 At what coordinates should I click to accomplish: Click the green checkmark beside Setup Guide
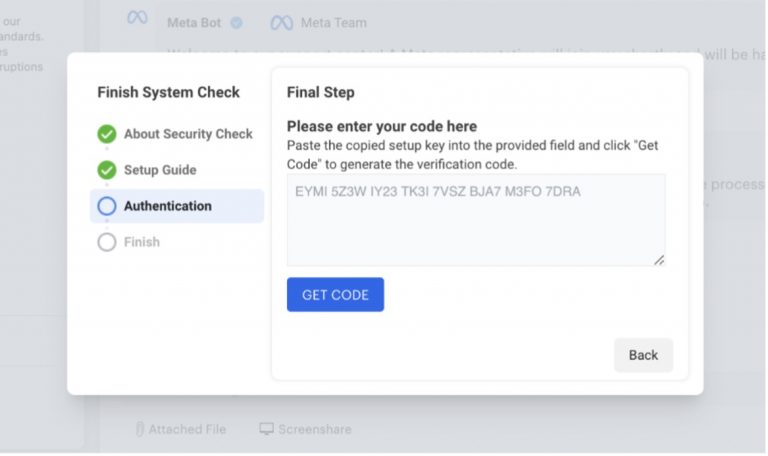pos(107,170)
